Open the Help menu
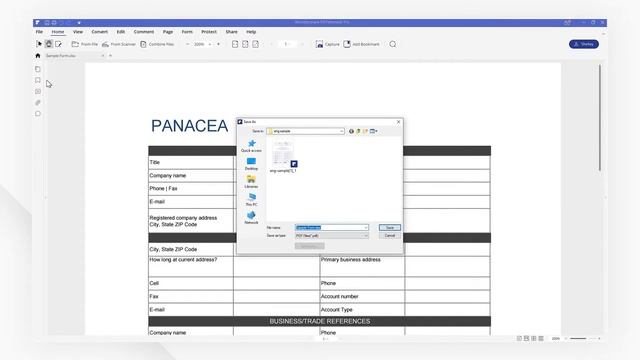The image size is (640, 360). [251, 32]
